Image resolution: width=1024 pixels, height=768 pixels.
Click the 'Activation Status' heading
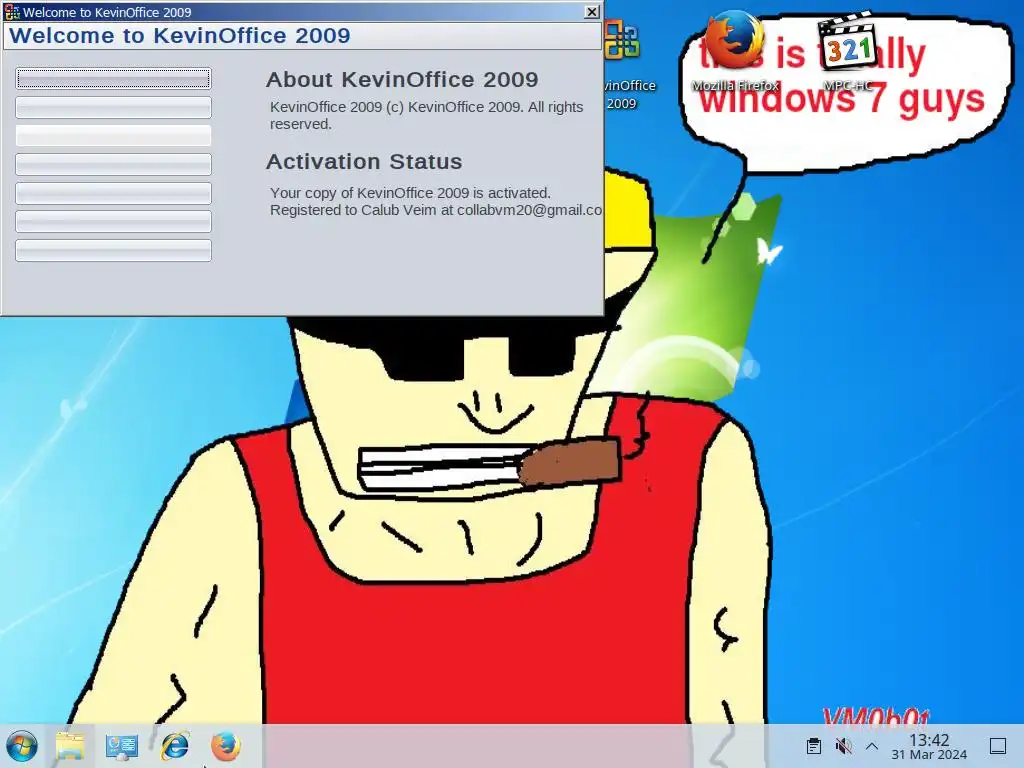[x=364, y=161]
